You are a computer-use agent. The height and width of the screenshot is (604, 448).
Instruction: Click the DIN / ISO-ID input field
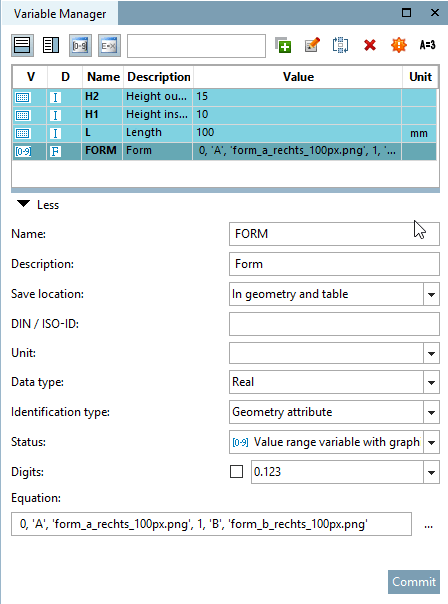point(334,324)
